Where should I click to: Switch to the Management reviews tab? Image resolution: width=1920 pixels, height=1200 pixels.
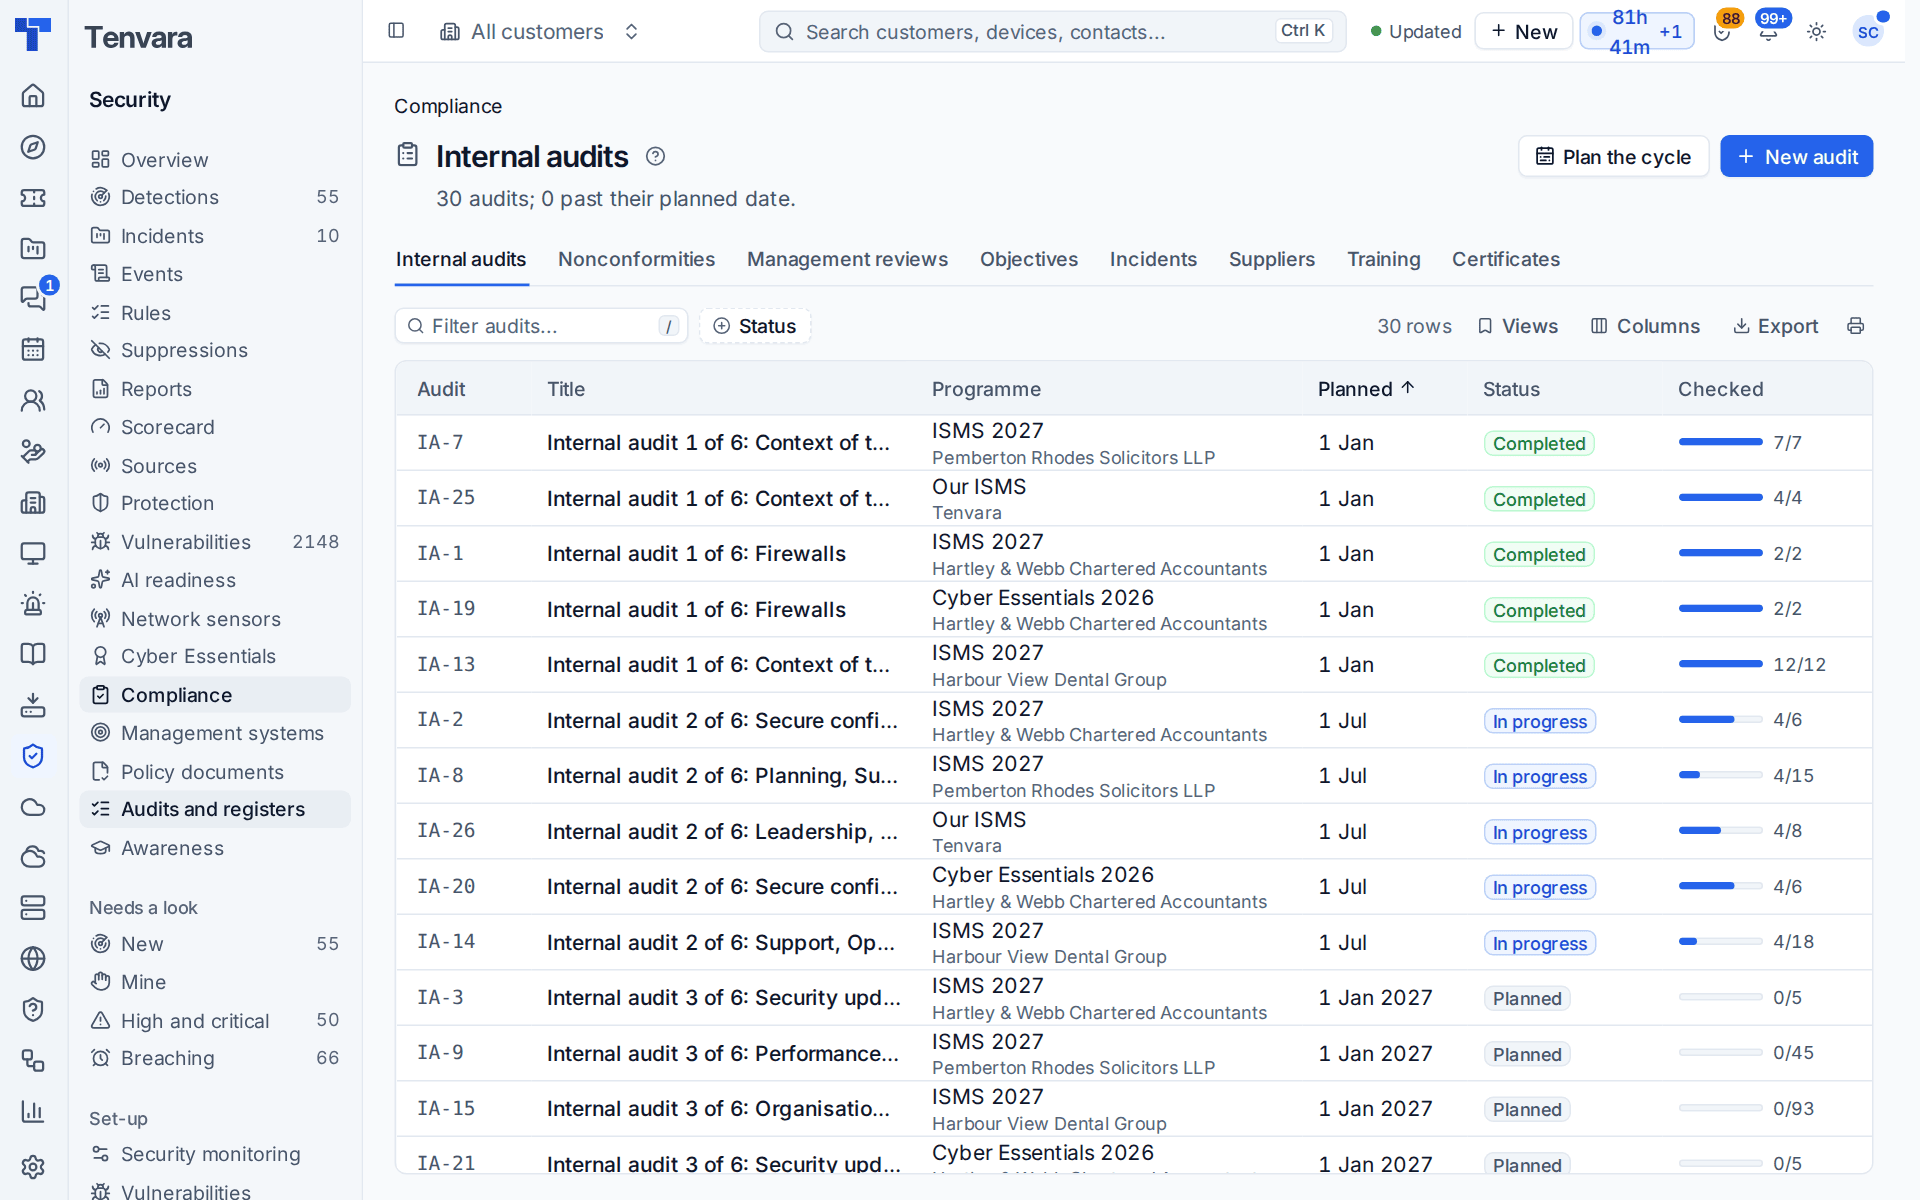(x=847, y=259)
